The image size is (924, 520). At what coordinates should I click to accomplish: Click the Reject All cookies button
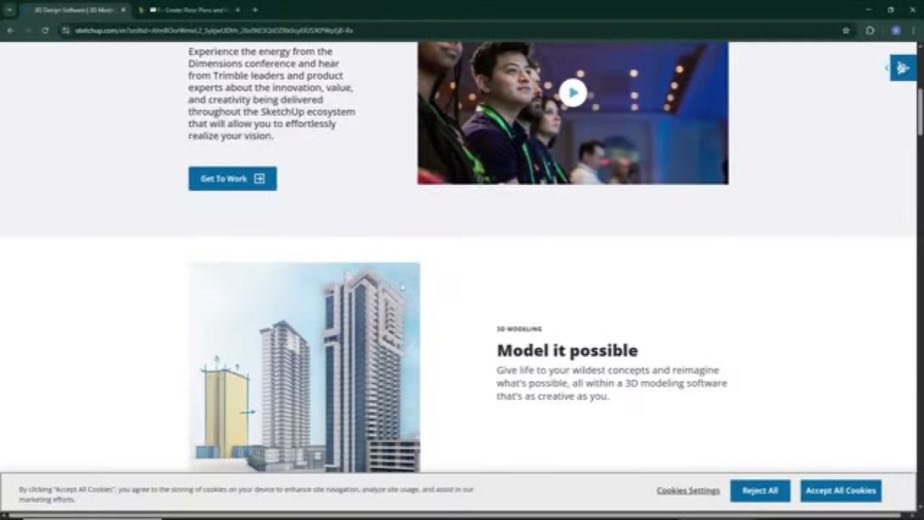760,491
